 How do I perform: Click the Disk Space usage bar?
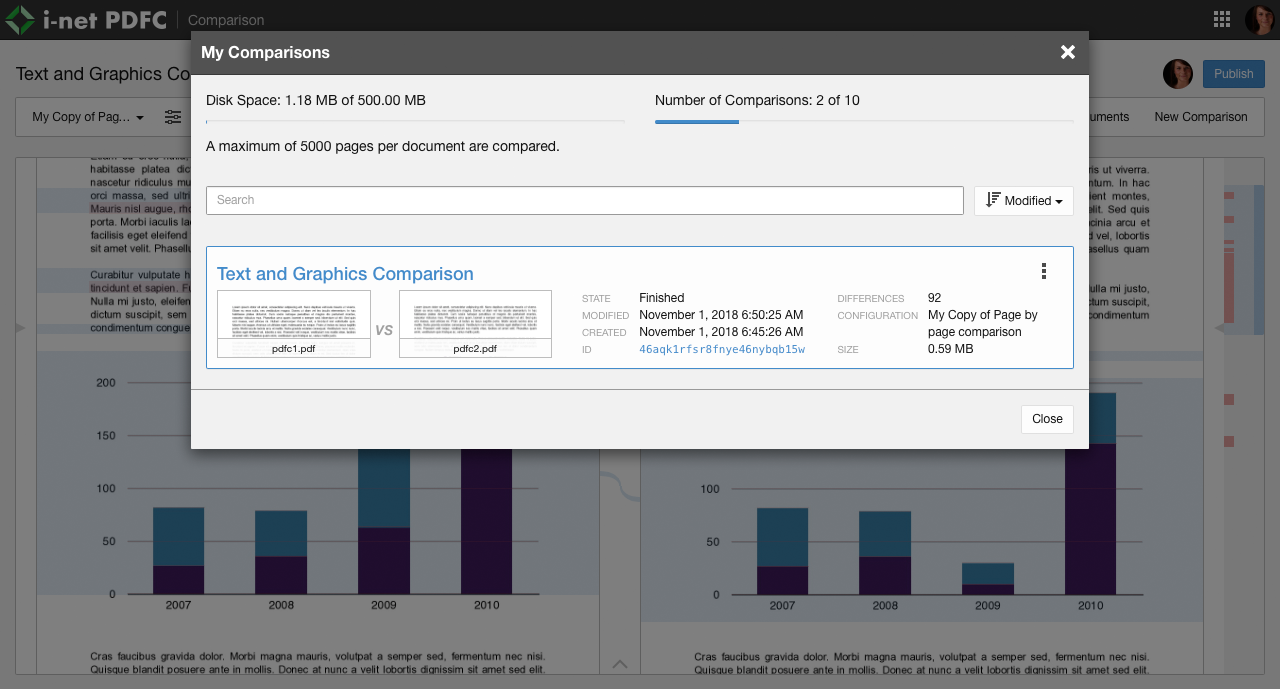coord(415,121)
